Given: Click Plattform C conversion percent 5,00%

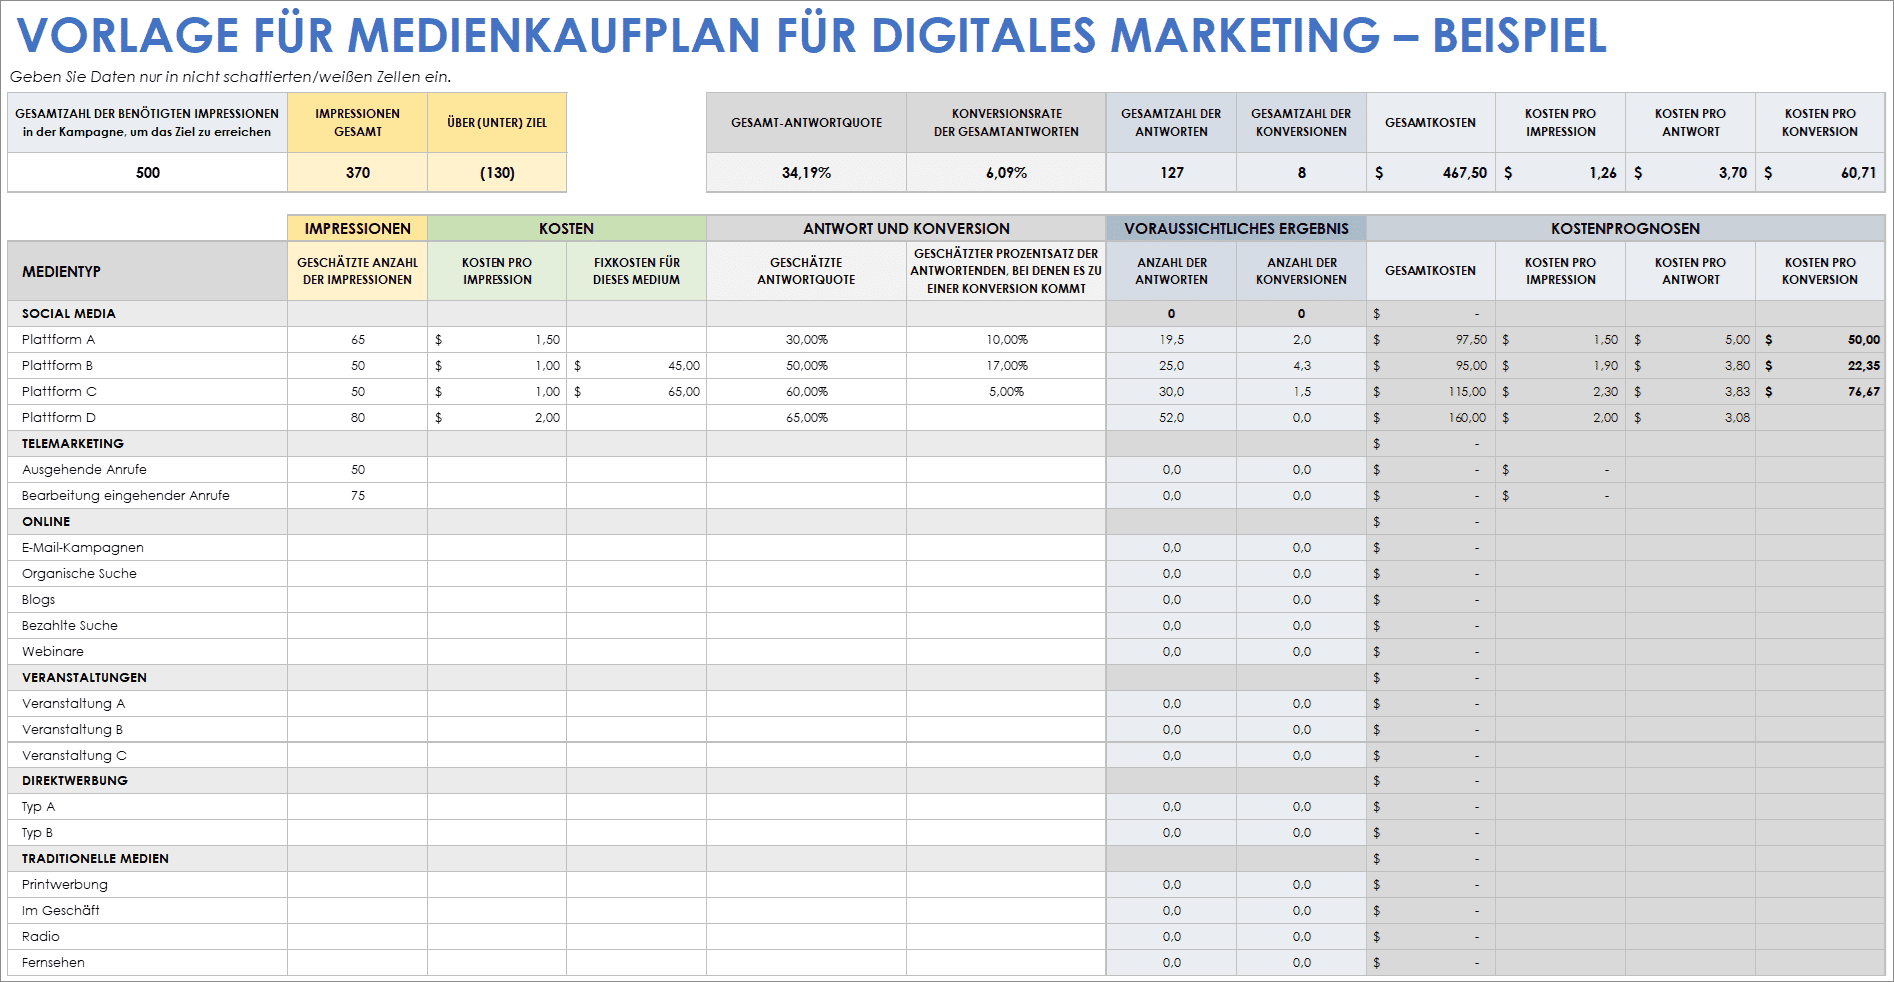Looking at the screenshot, I should click(x=1006, y=391).
